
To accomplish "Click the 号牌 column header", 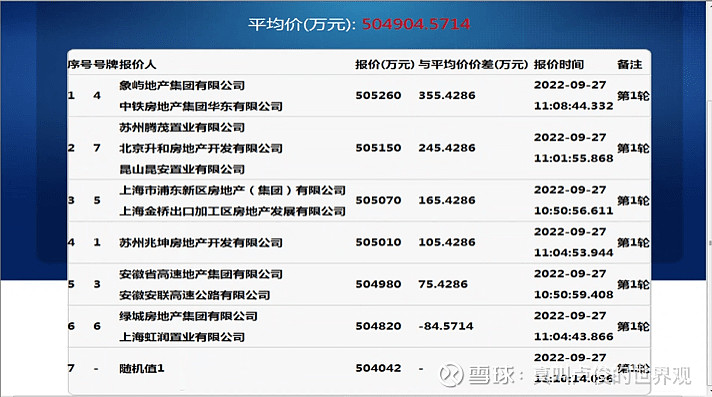I will click(105, 65).
